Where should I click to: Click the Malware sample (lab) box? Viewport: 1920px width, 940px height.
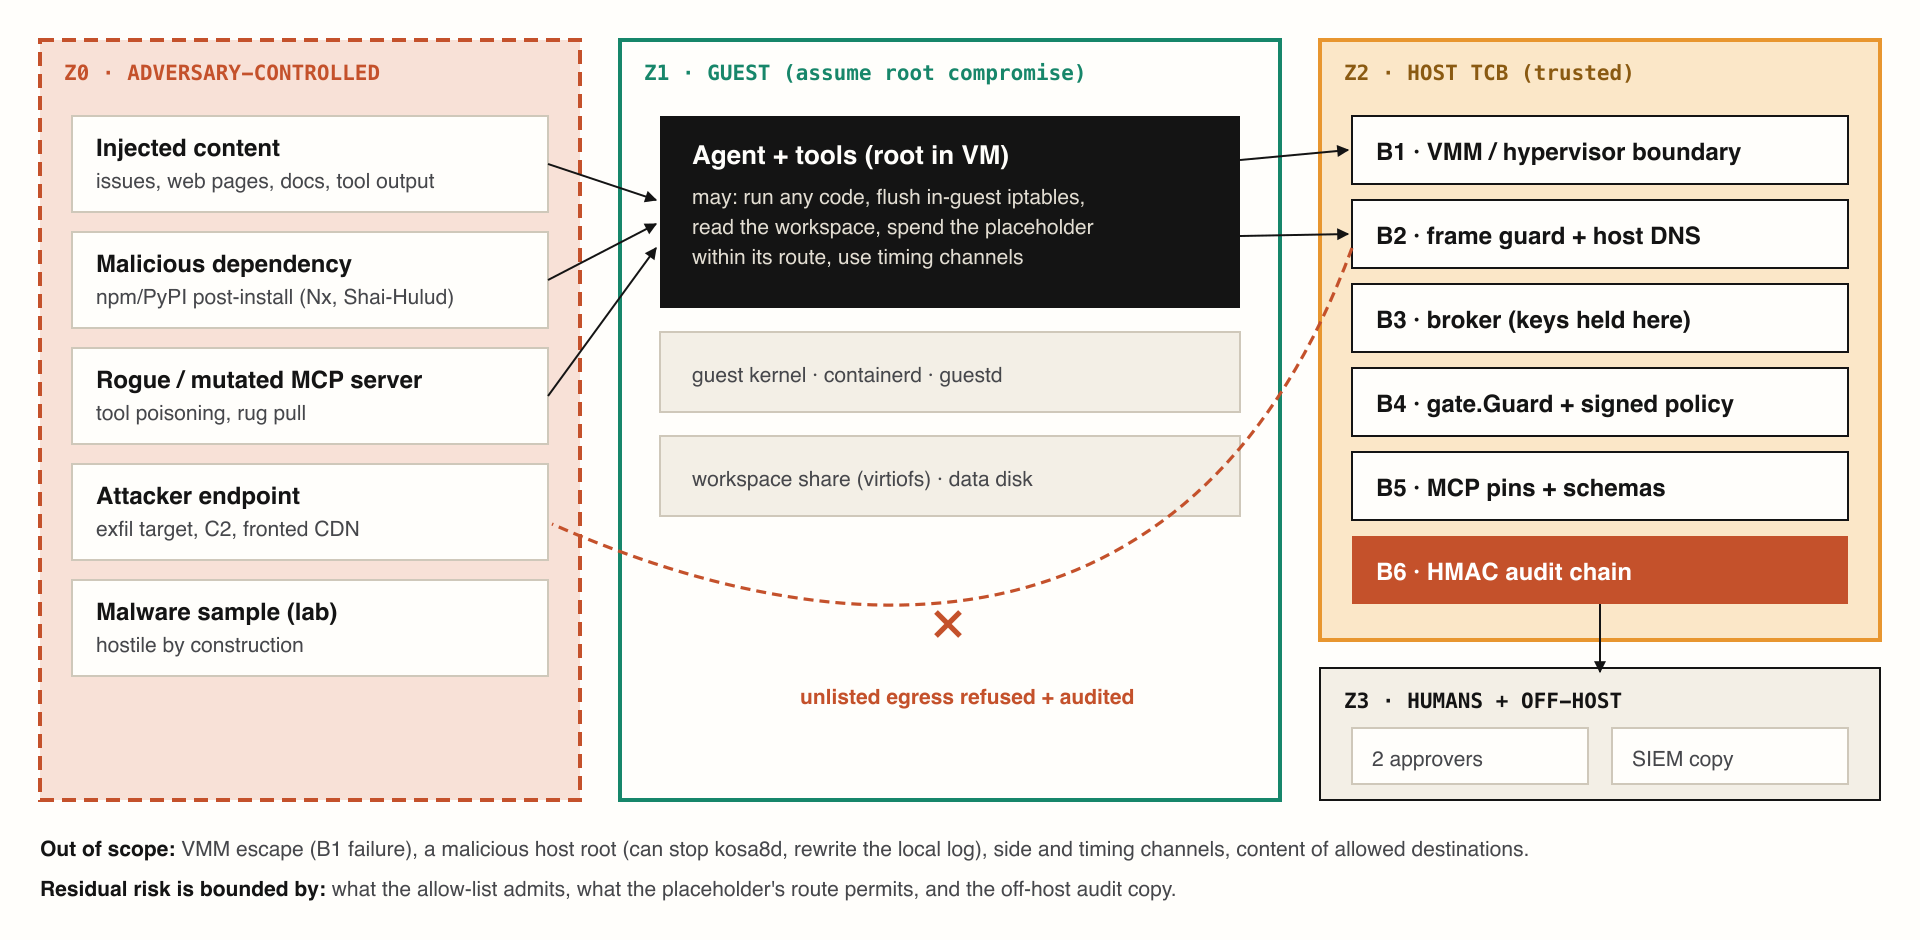310,628
